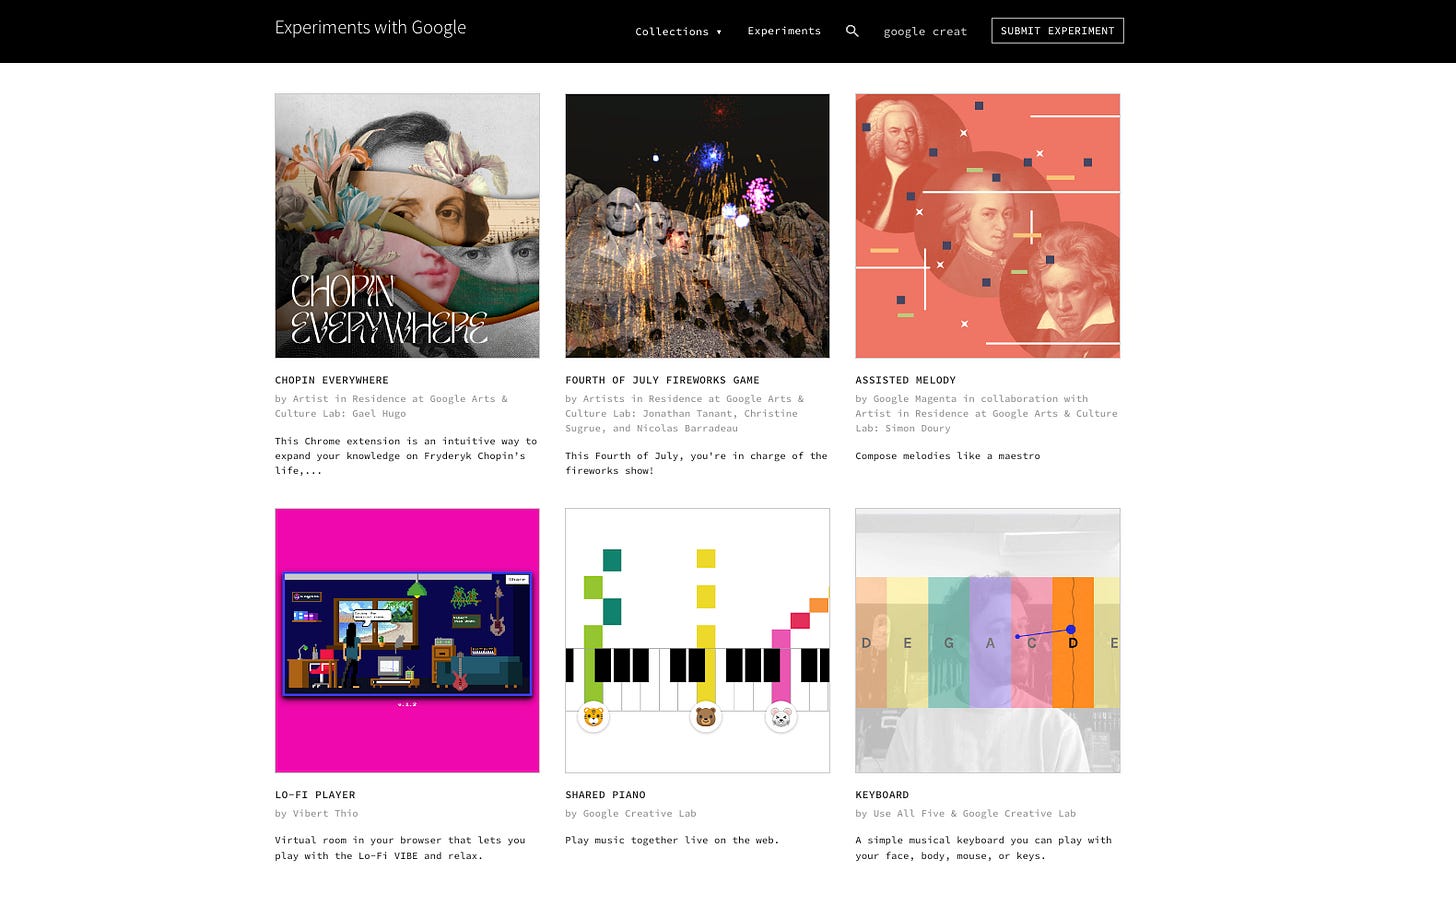The height and width of the screenshot is (909, 1456).
Task: Click the Submit Experiment button
Action: 1057,31
